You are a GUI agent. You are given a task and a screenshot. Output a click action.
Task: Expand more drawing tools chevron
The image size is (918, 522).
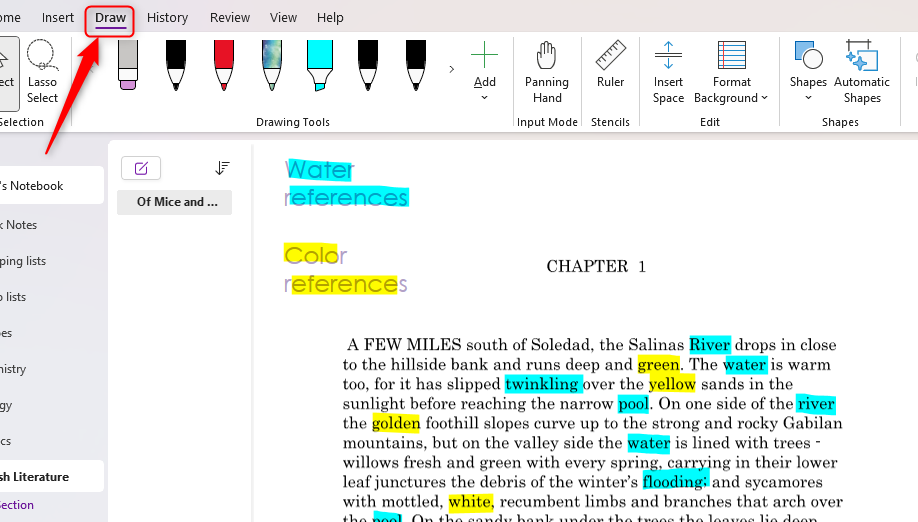[x=451, y=69]
